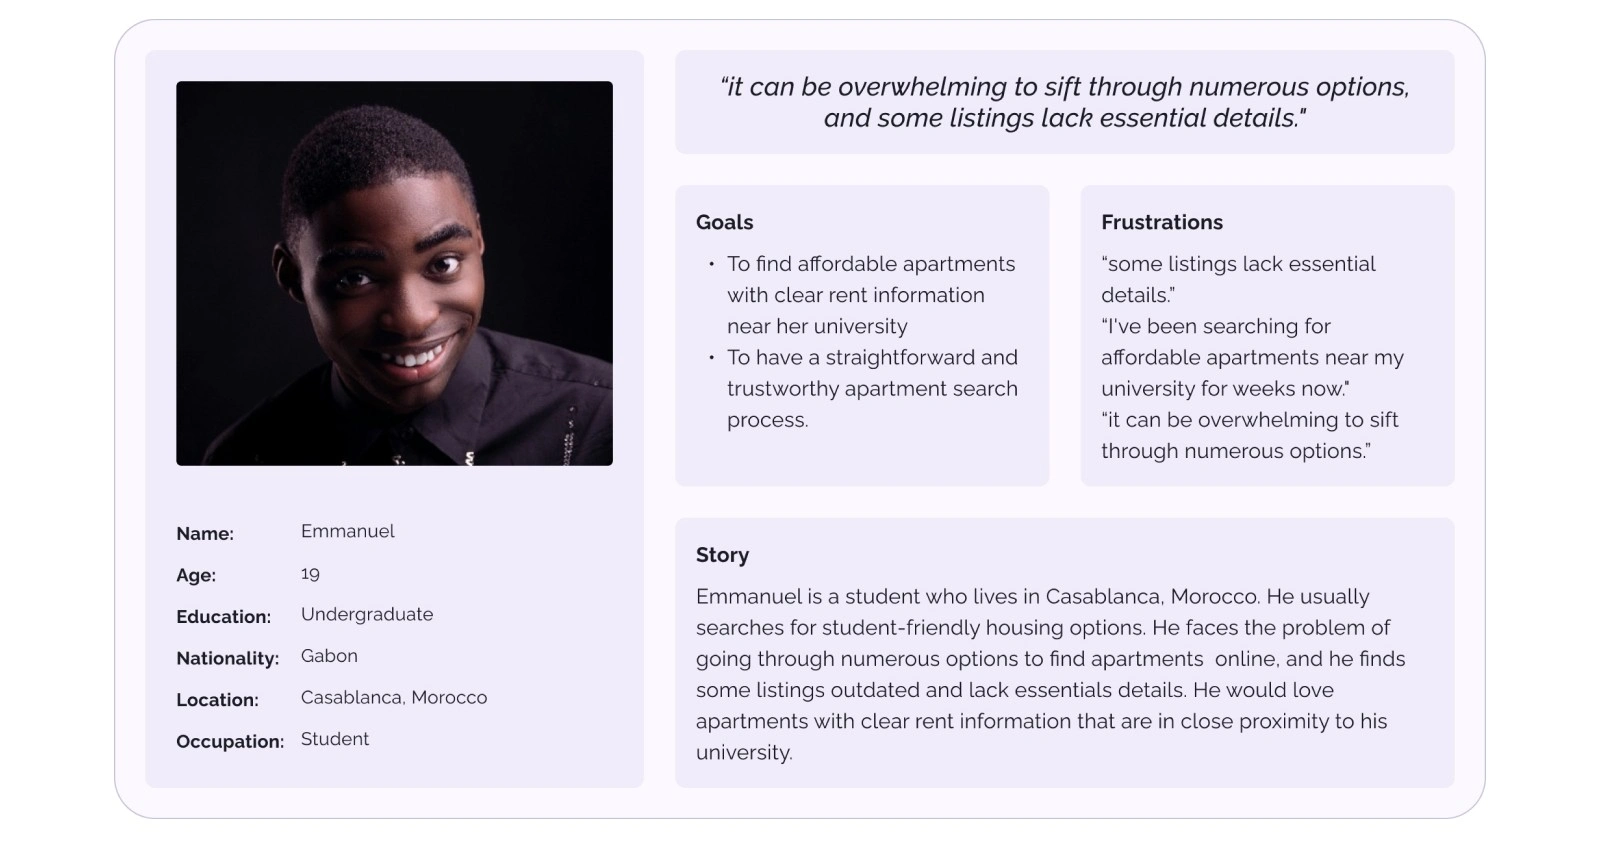This screenshot has height=843, width=1600.
Task: Select the Nationality label
Action: 227,658
